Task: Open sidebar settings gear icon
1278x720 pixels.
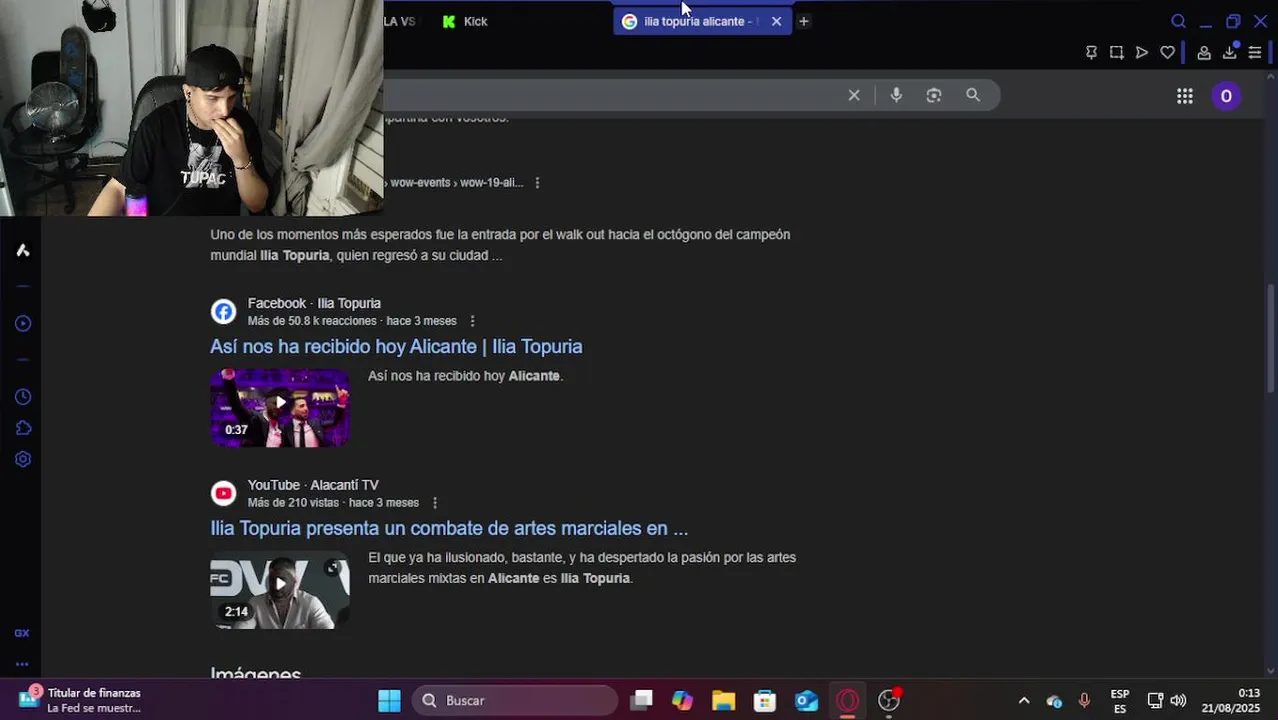Action: pyautogui.click(x=22, y=459)
